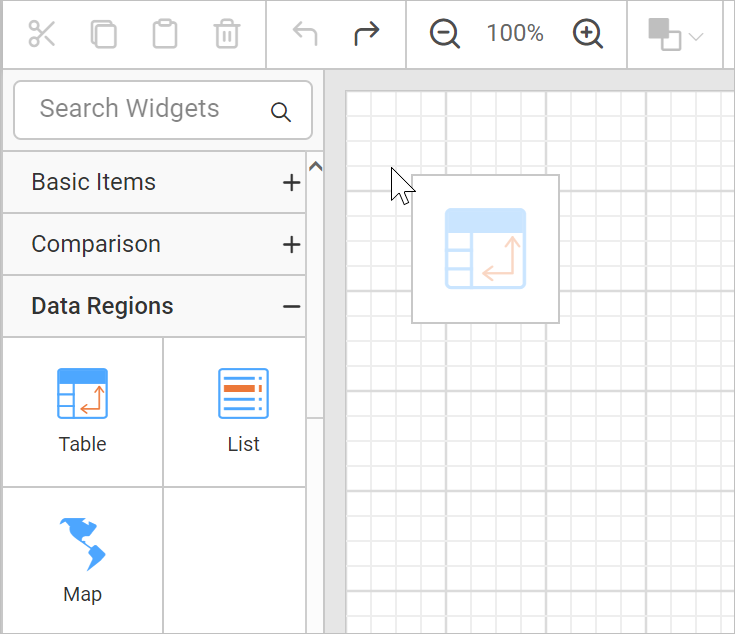Click the widget panel scroll up arrow
The height and width of the screenshot is (634, 735).
[315, 166]
